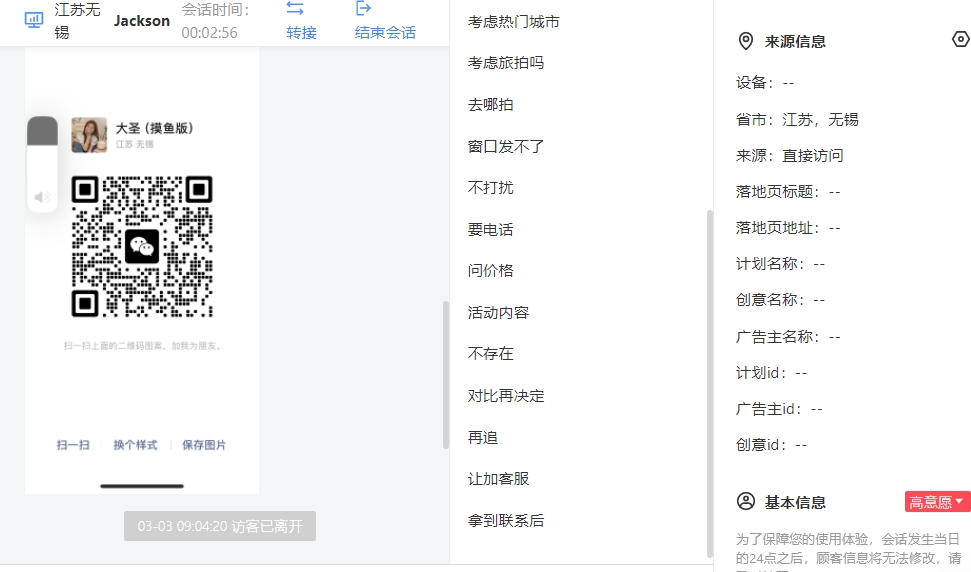Click the 计划id field row
The width and height of the screenshot is (971, 572).
pos(772,372)
